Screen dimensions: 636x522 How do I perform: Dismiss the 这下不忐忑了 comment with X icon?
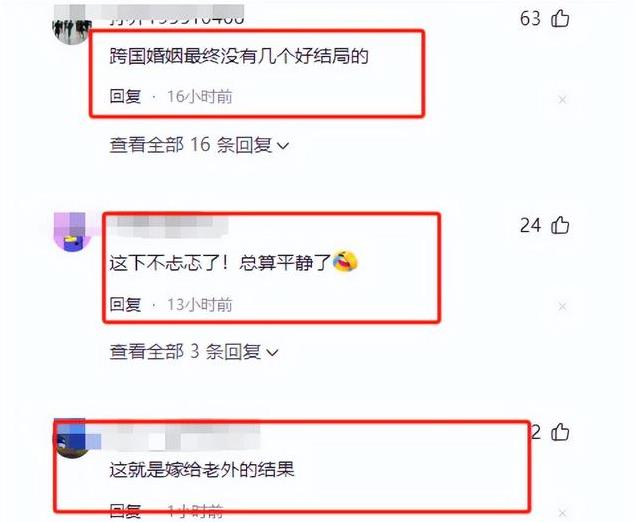tap(562, 306)
